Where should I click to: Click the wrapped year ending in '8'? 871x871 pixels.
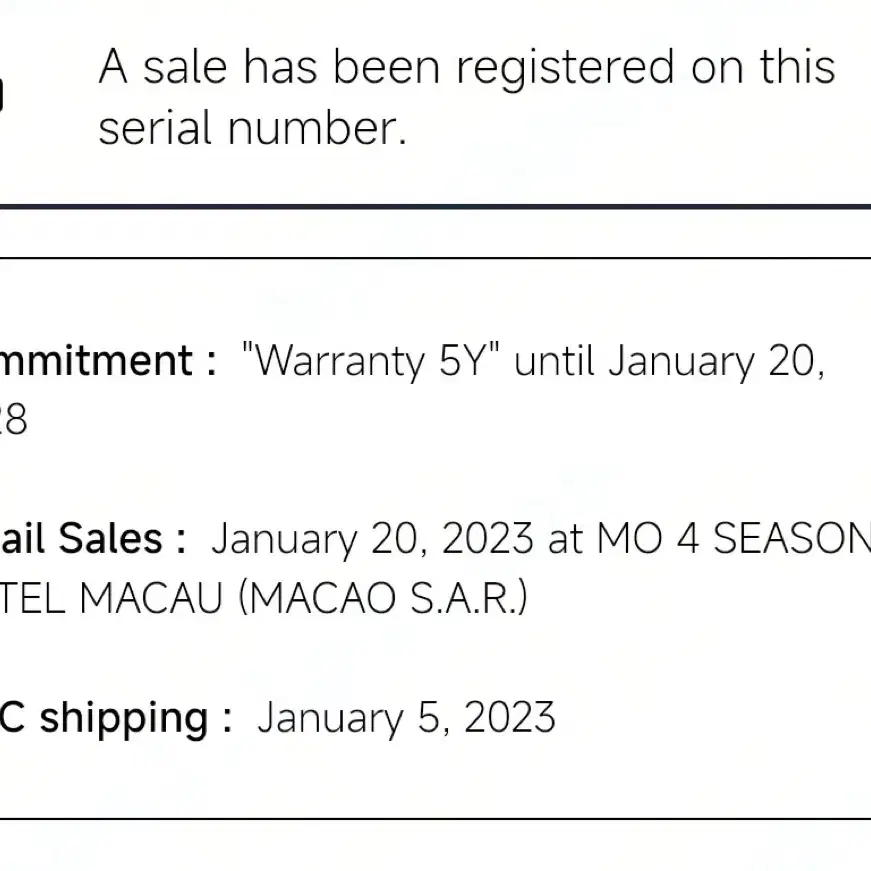coord(13,419)
